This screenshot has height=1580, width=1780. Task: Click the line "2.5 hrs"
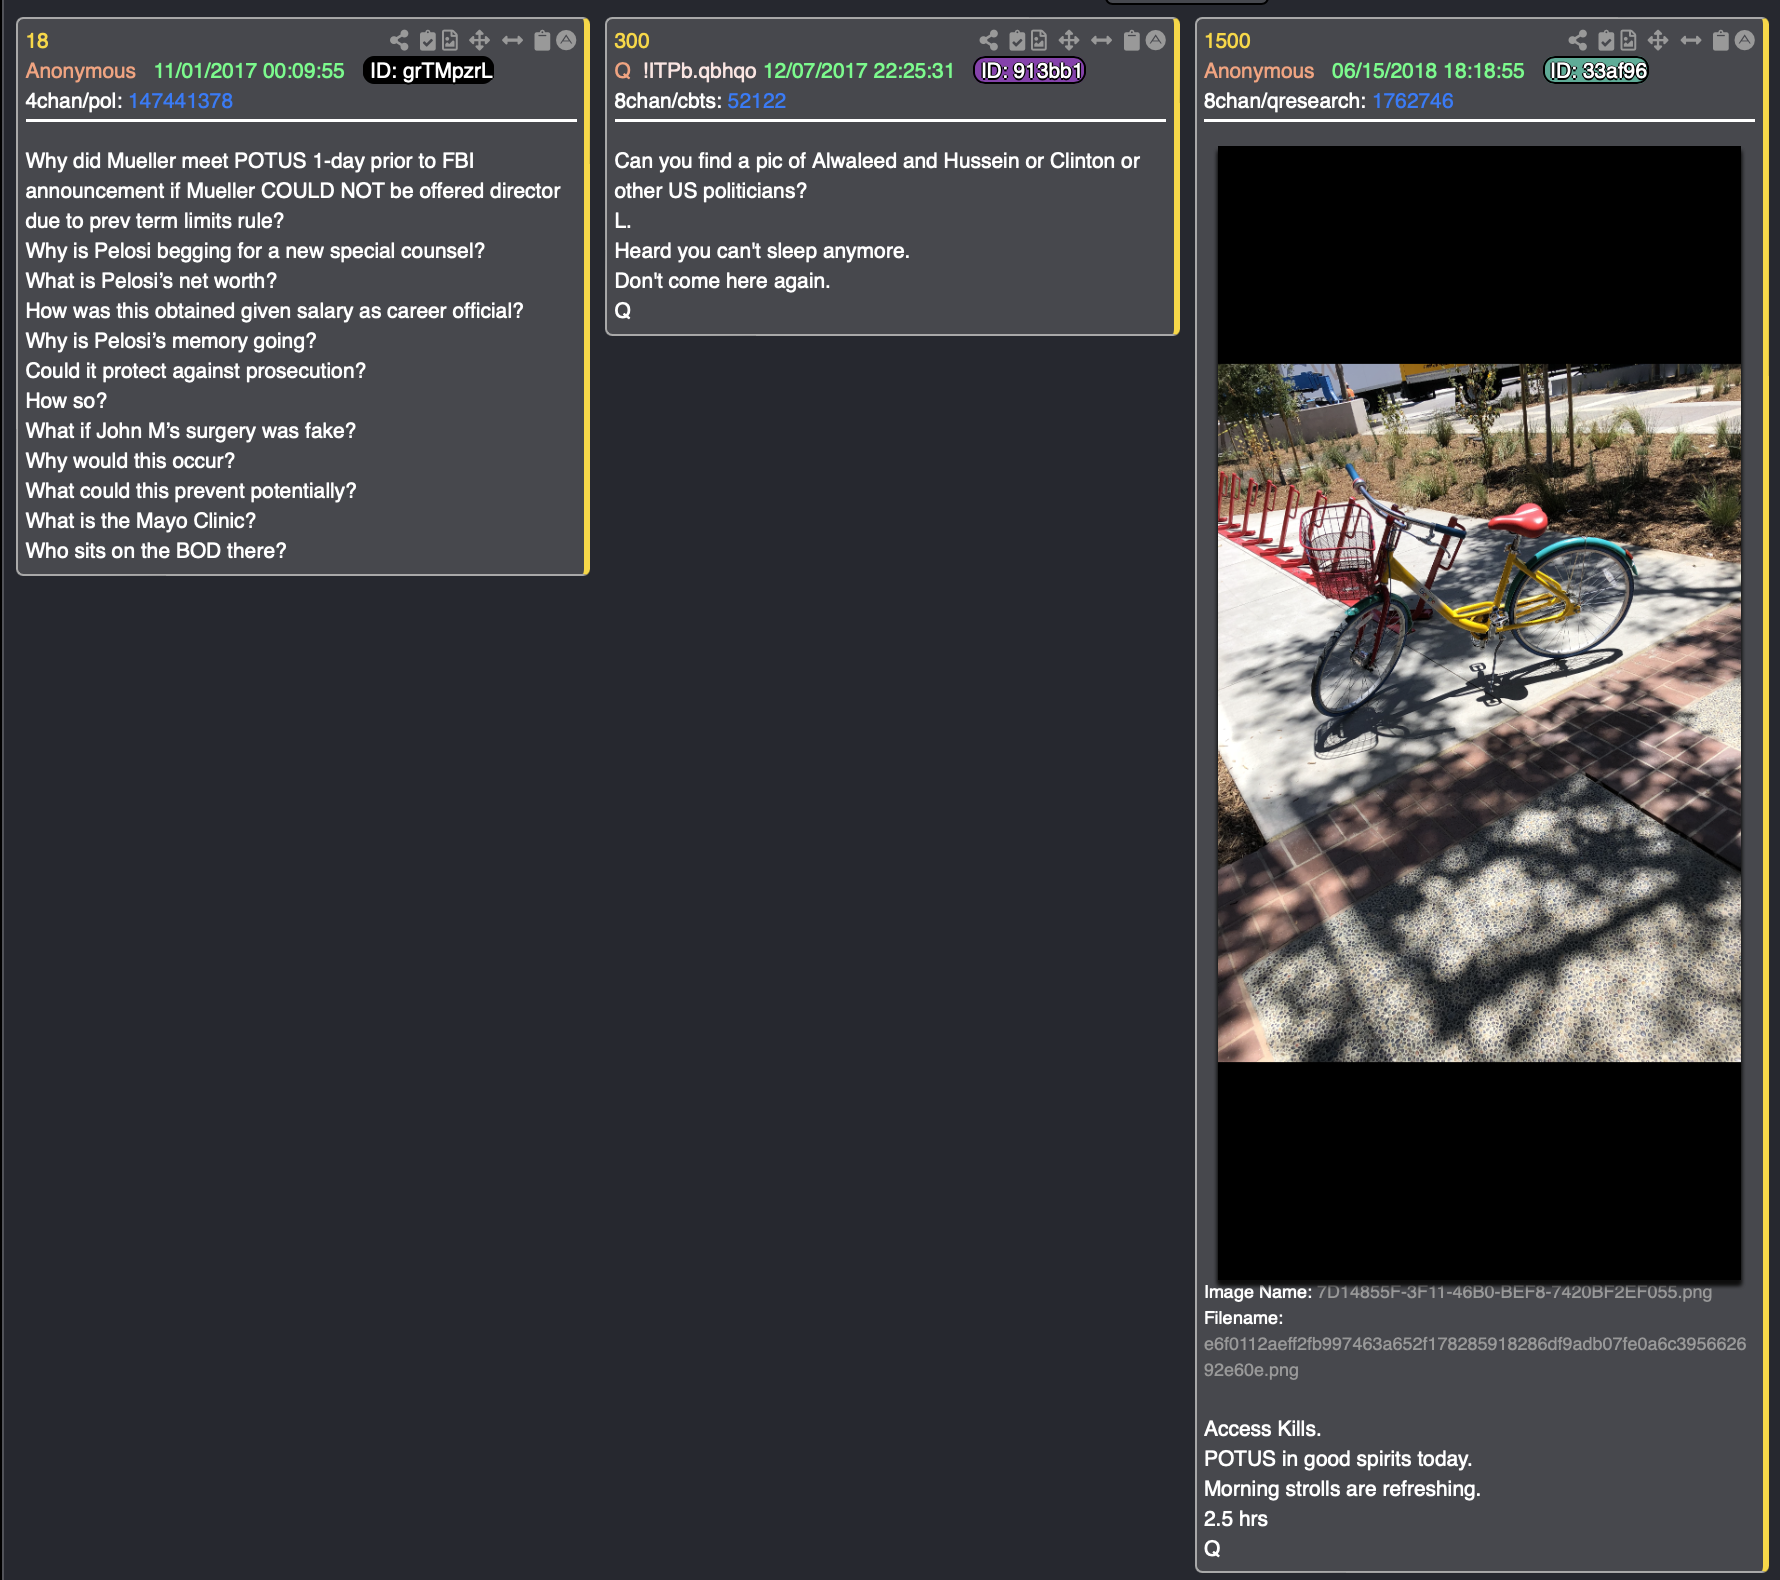click(x=1236, y=1519)
